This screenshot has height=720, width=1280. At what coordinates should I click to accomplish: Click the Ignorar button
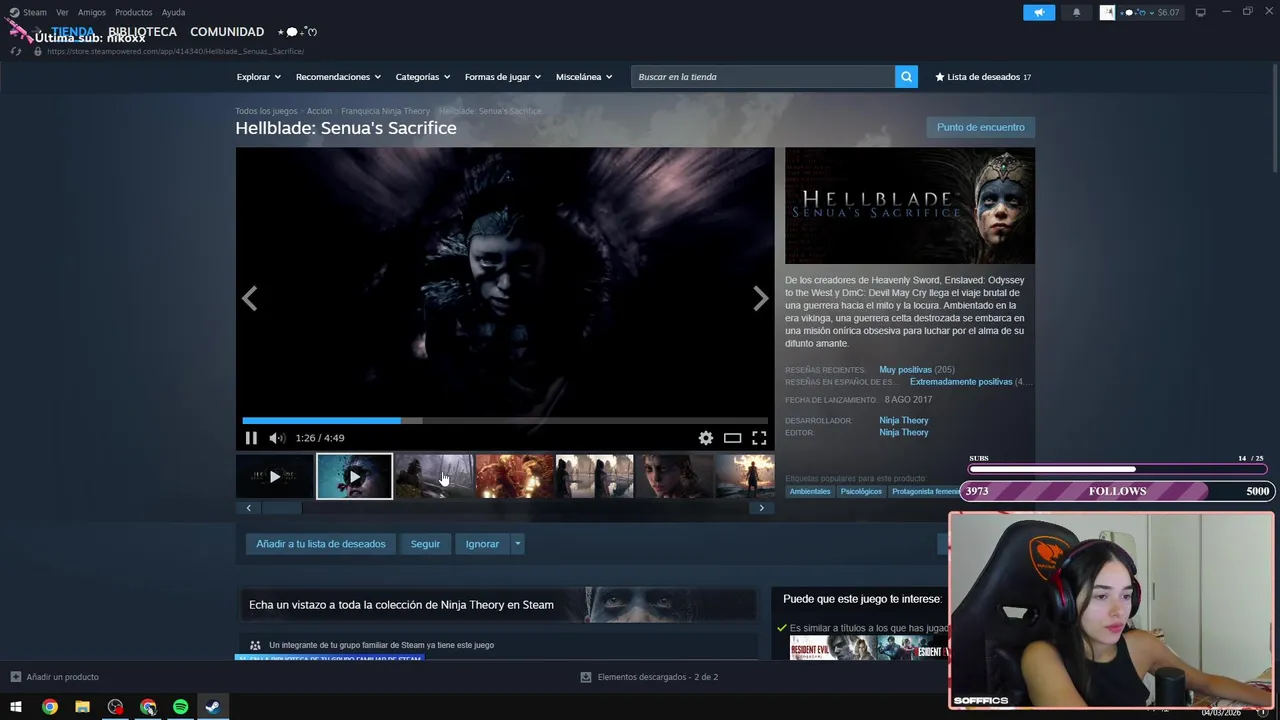tap(482, 544)
